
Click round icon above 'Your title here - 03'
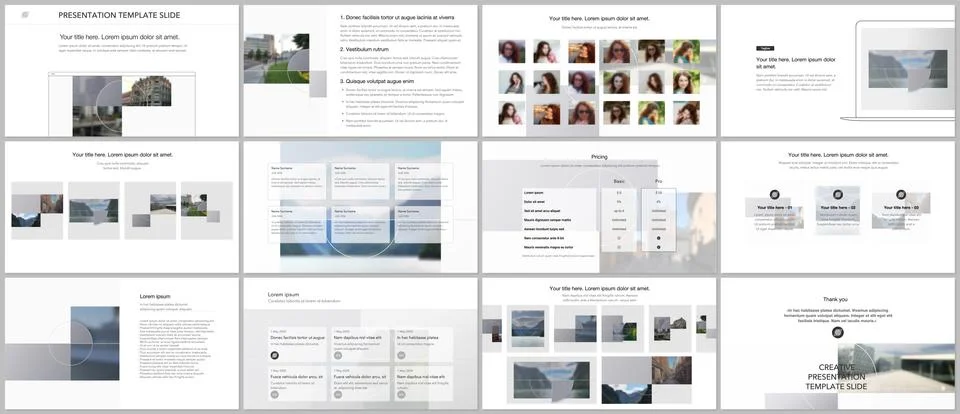point(901,194)
